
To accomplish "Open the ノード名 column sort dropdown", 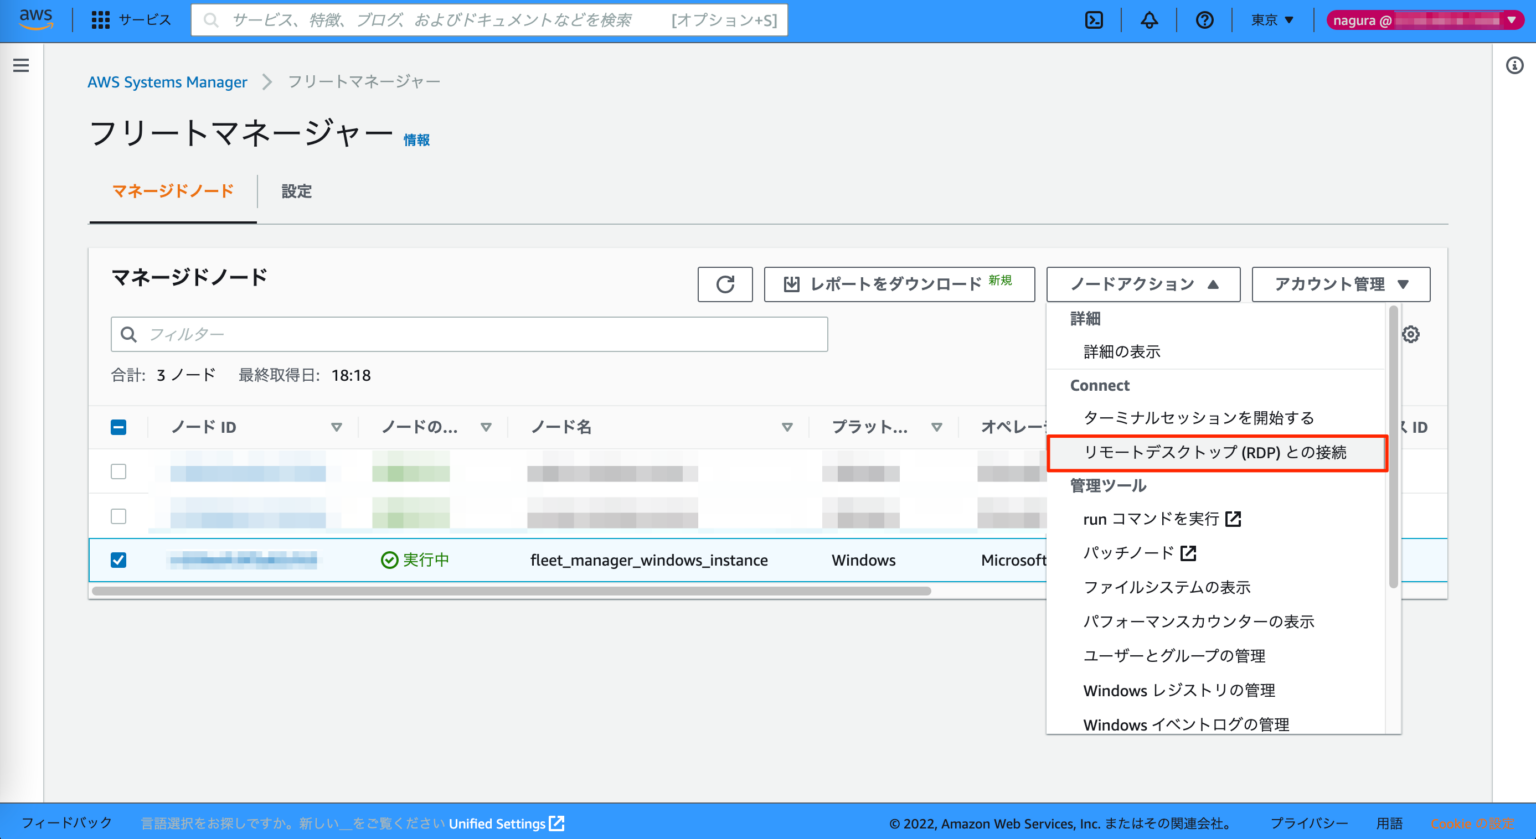I will 787,426.
